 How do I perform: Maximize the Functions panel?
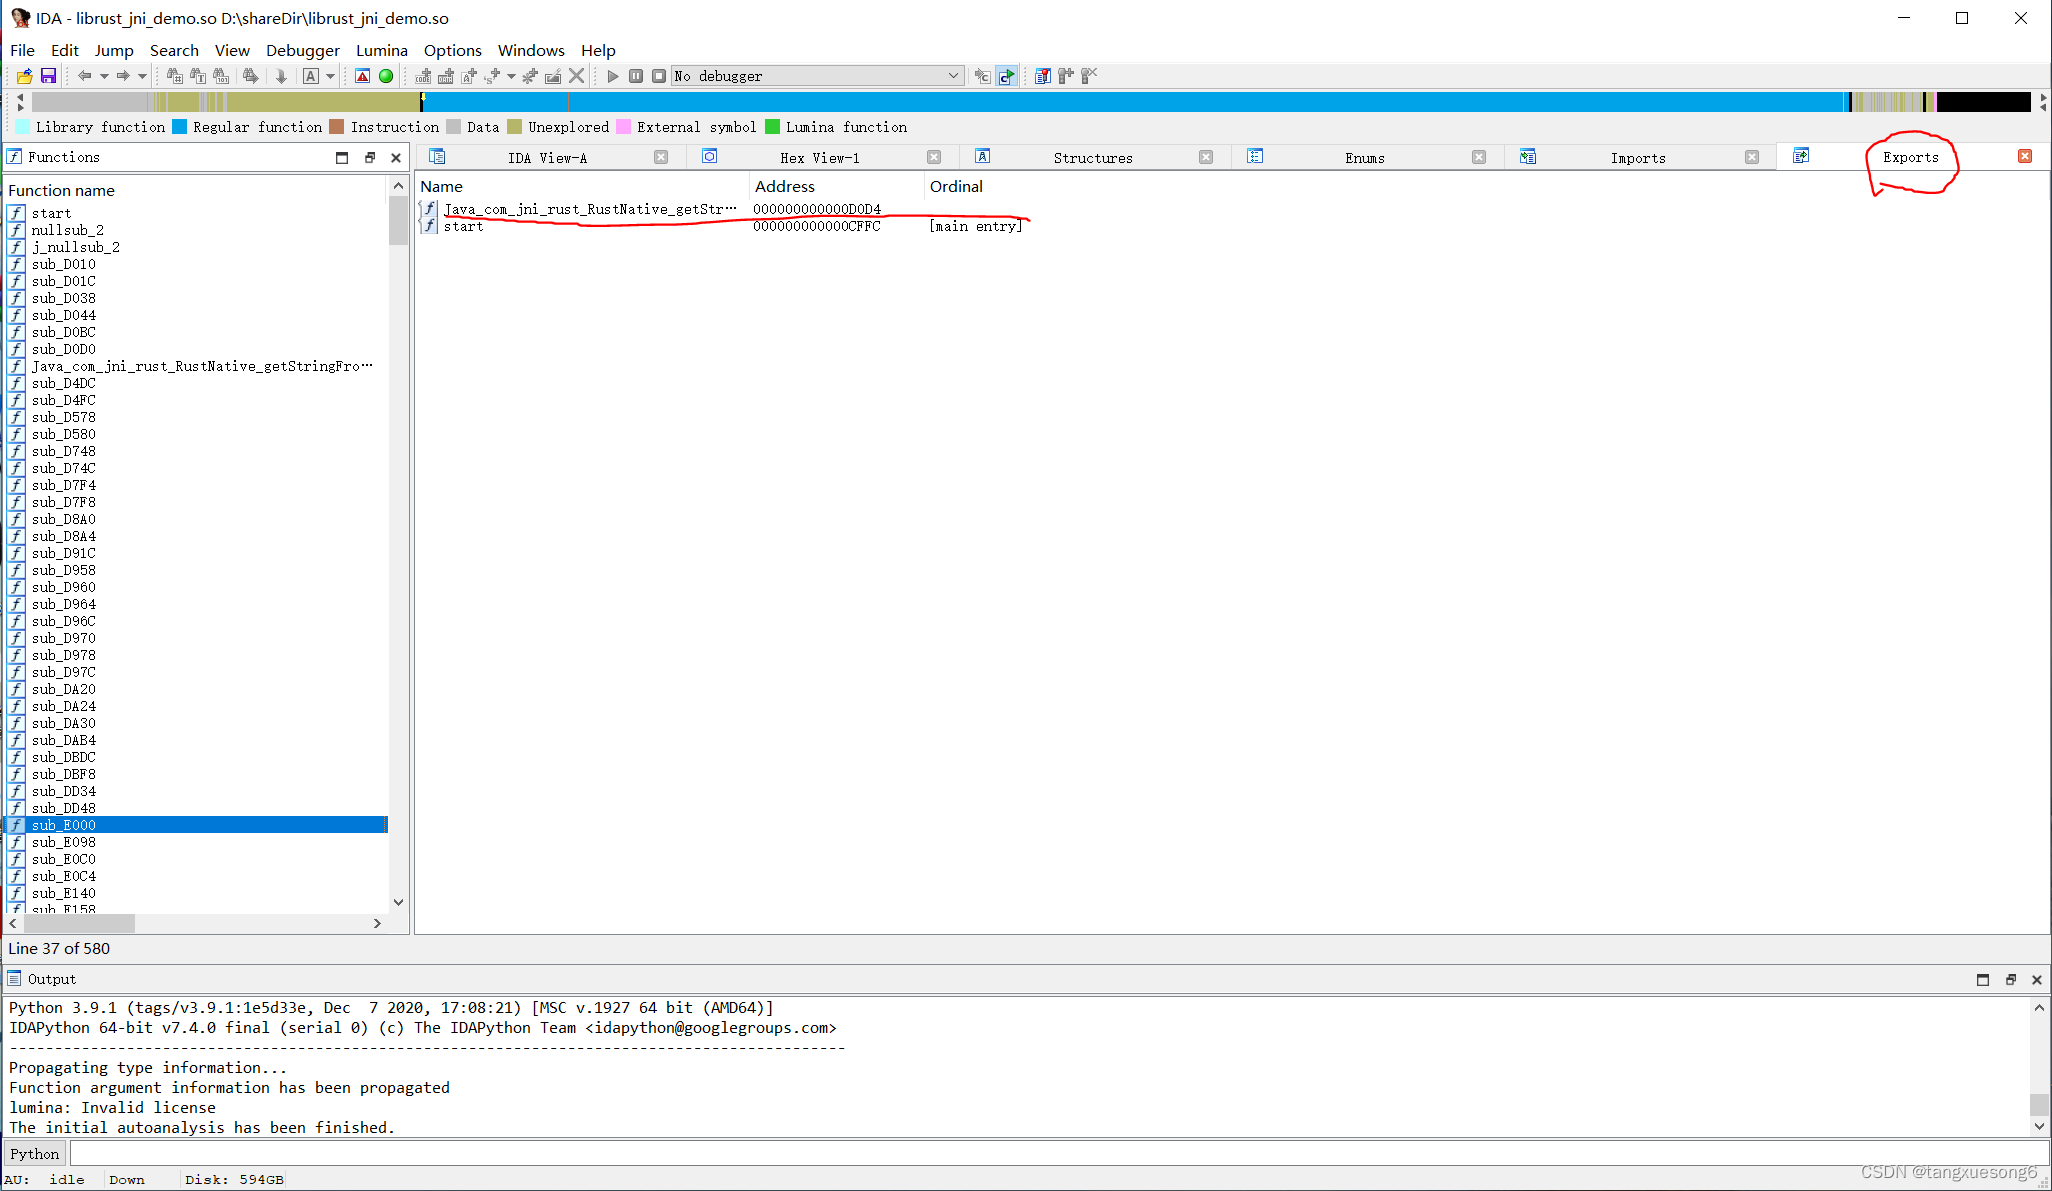point(342,157)
